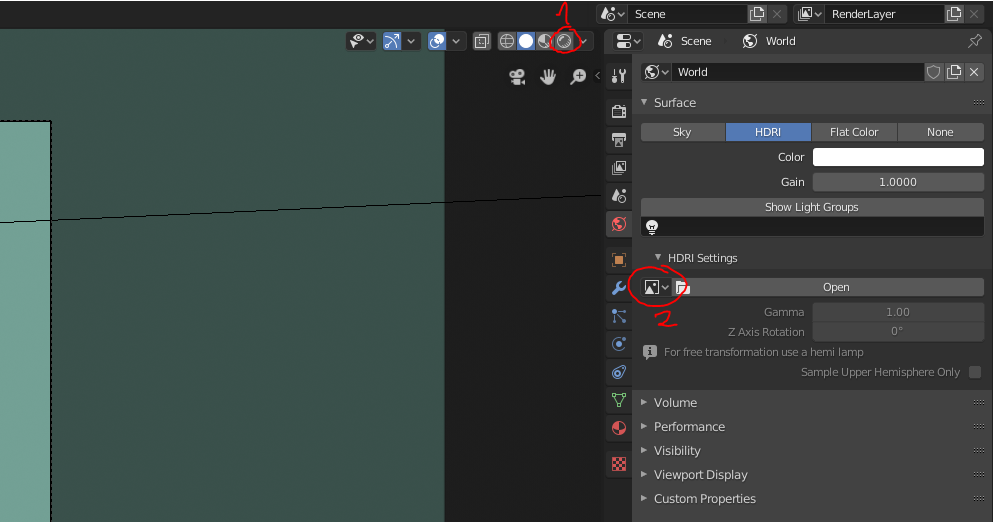This screenshot has width=993, height=522.
Task: Browse view layers dropdown next to RenderLayer
Action: coord(809,14)
